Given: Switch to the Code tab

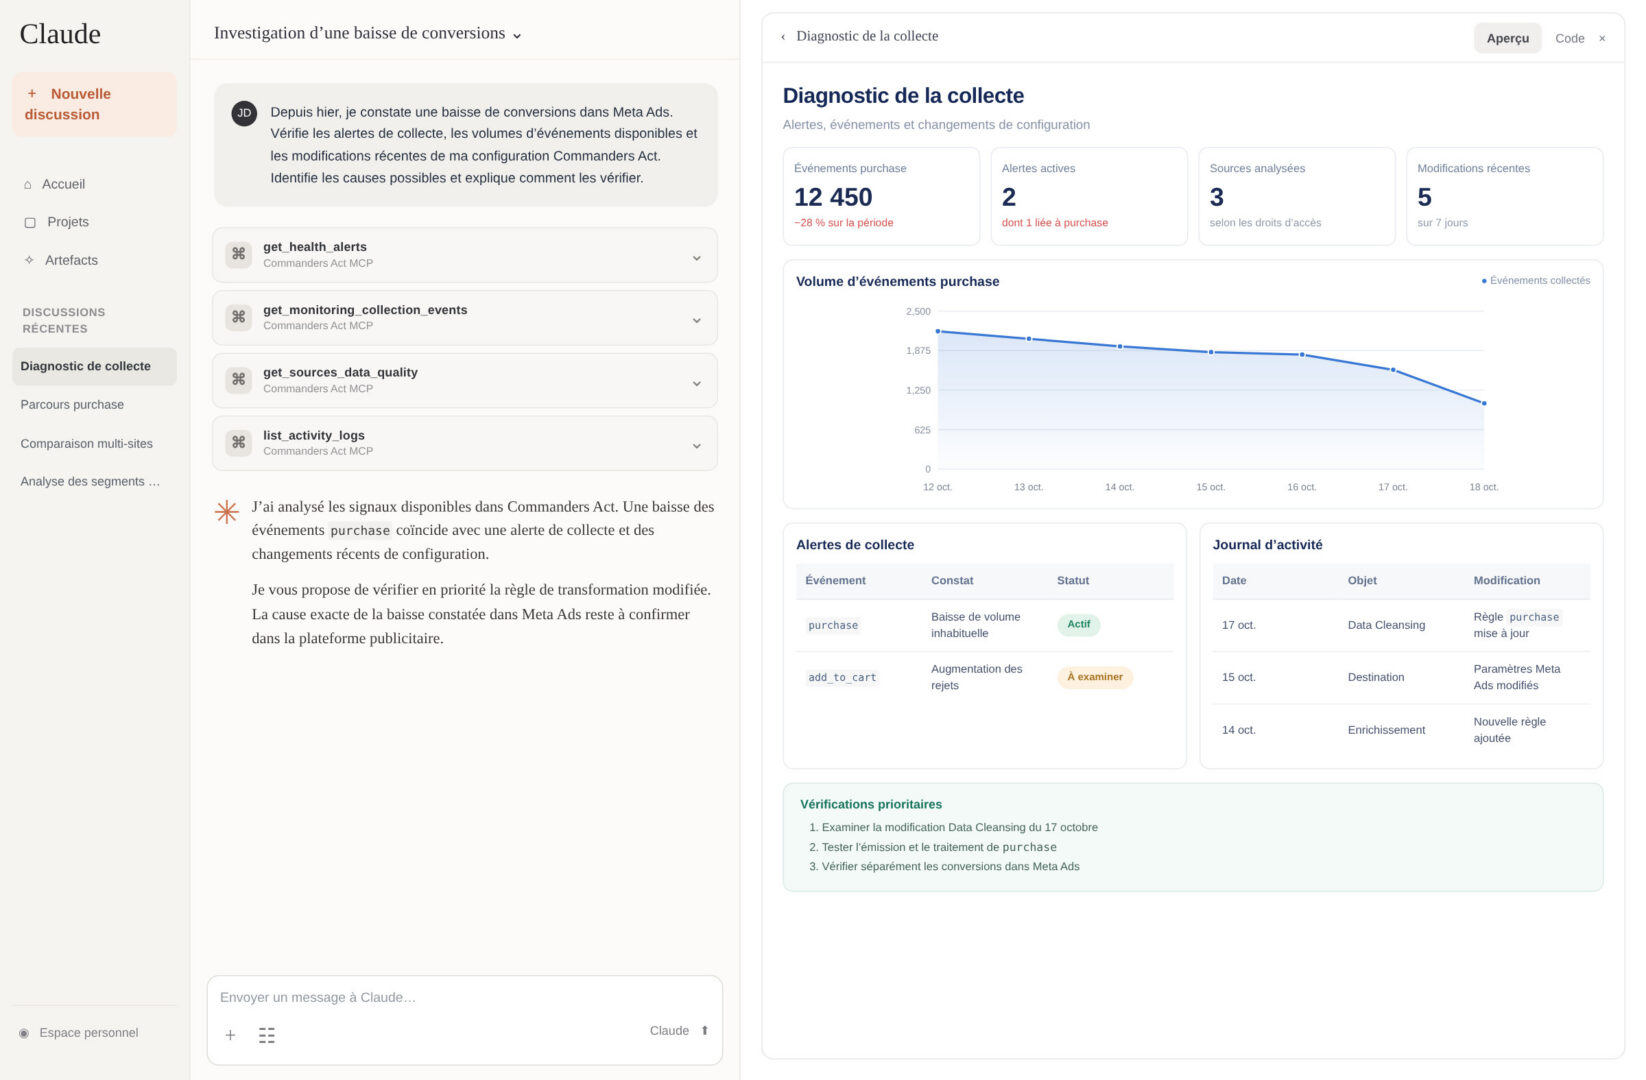Looking at the screenshot, I should click(1569, 38).
